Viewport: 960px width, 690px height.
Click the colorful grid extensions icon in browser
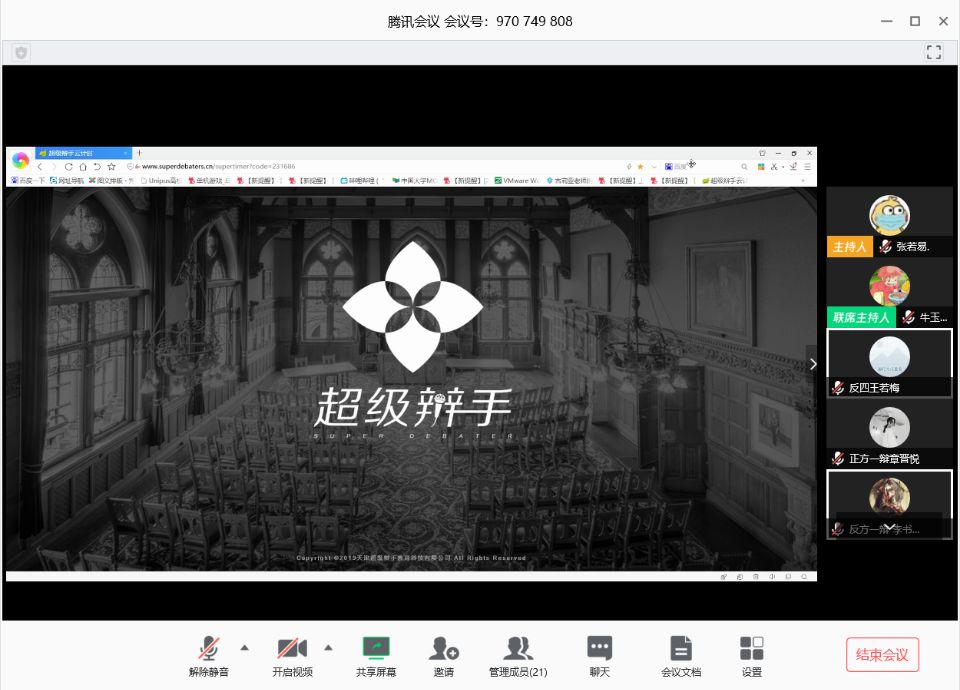(x=761, y=167)
